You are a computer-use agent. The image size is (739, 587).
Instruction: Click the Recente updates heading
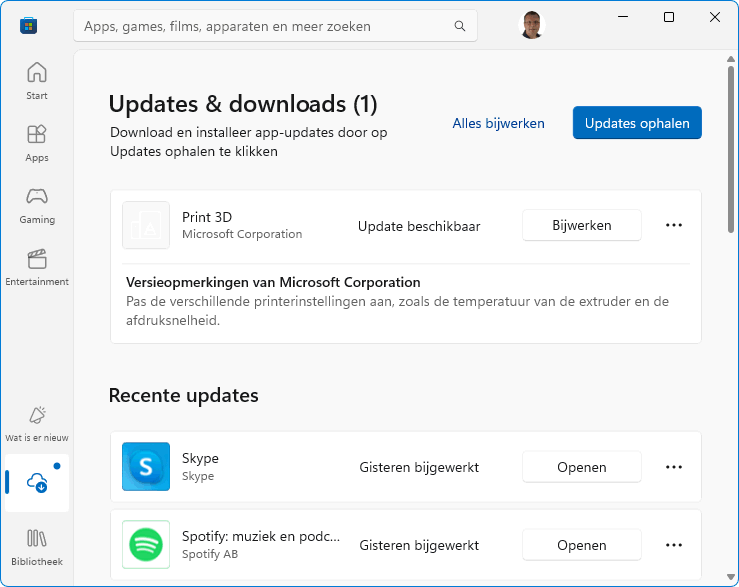tap(183, 395)
